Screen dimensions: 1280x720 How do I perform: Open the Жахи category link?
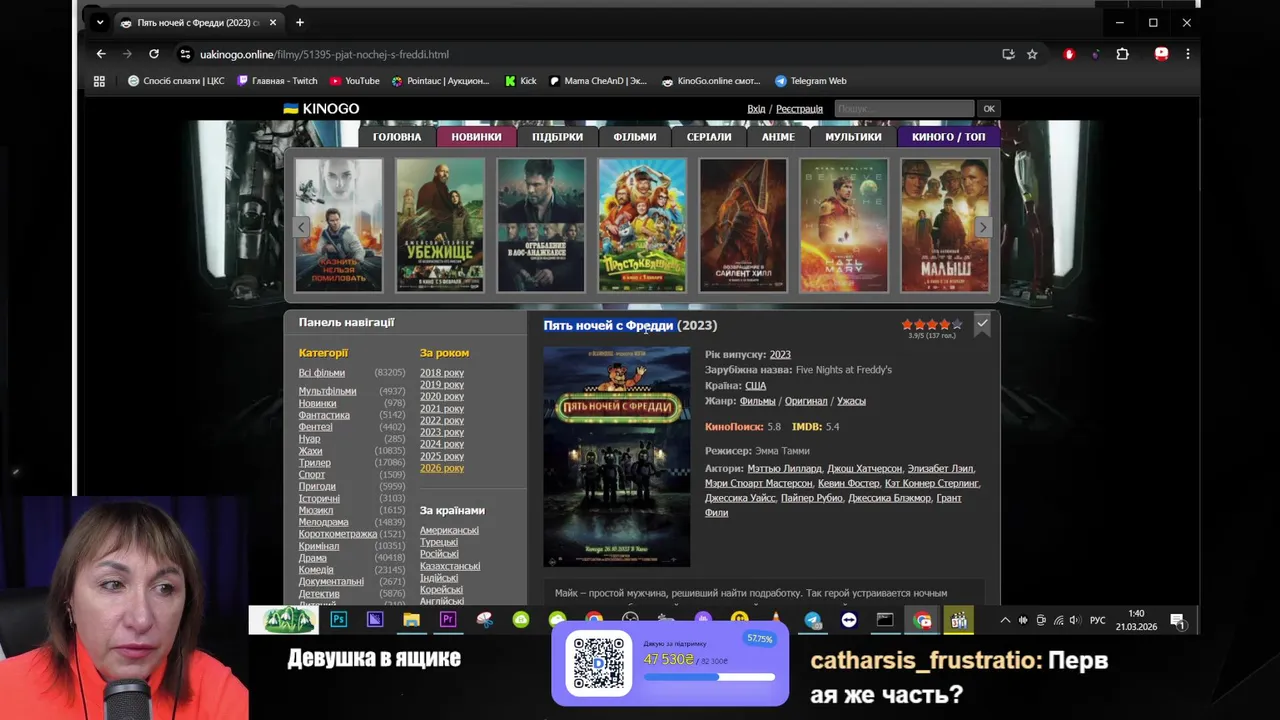[310, 451]
